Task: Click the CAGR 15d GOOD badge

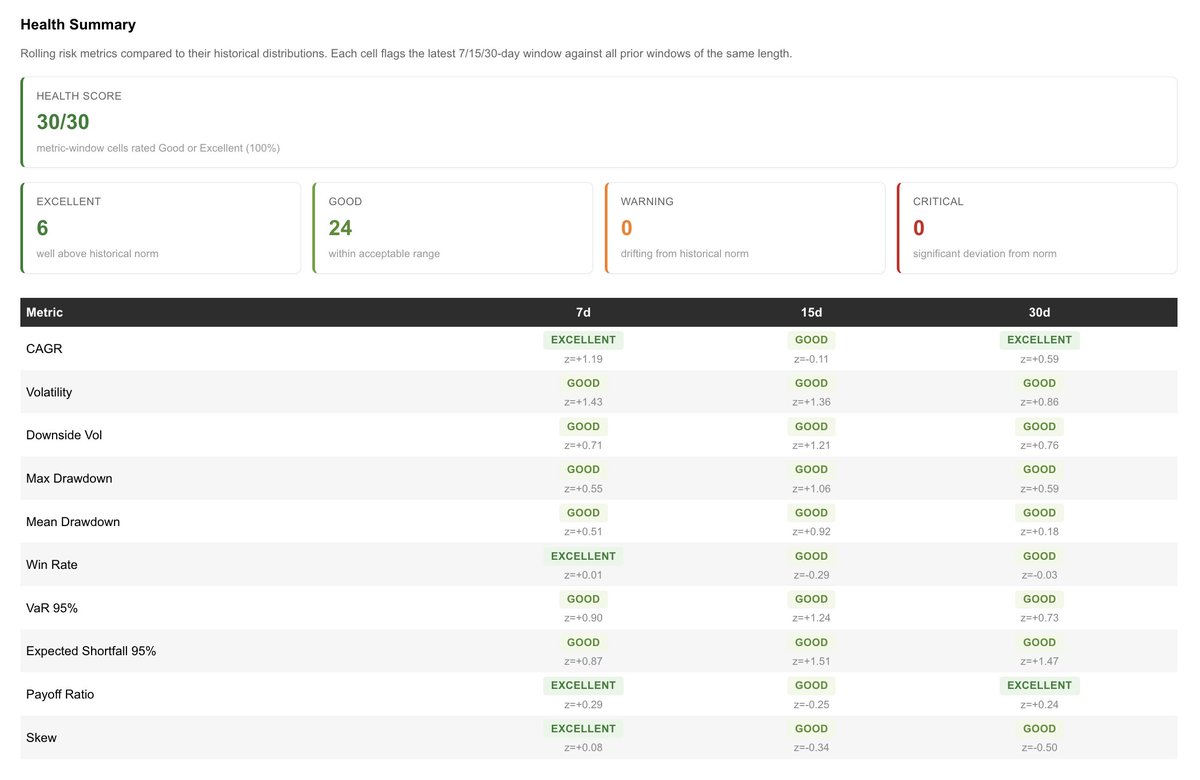Action: pos(811,340)
